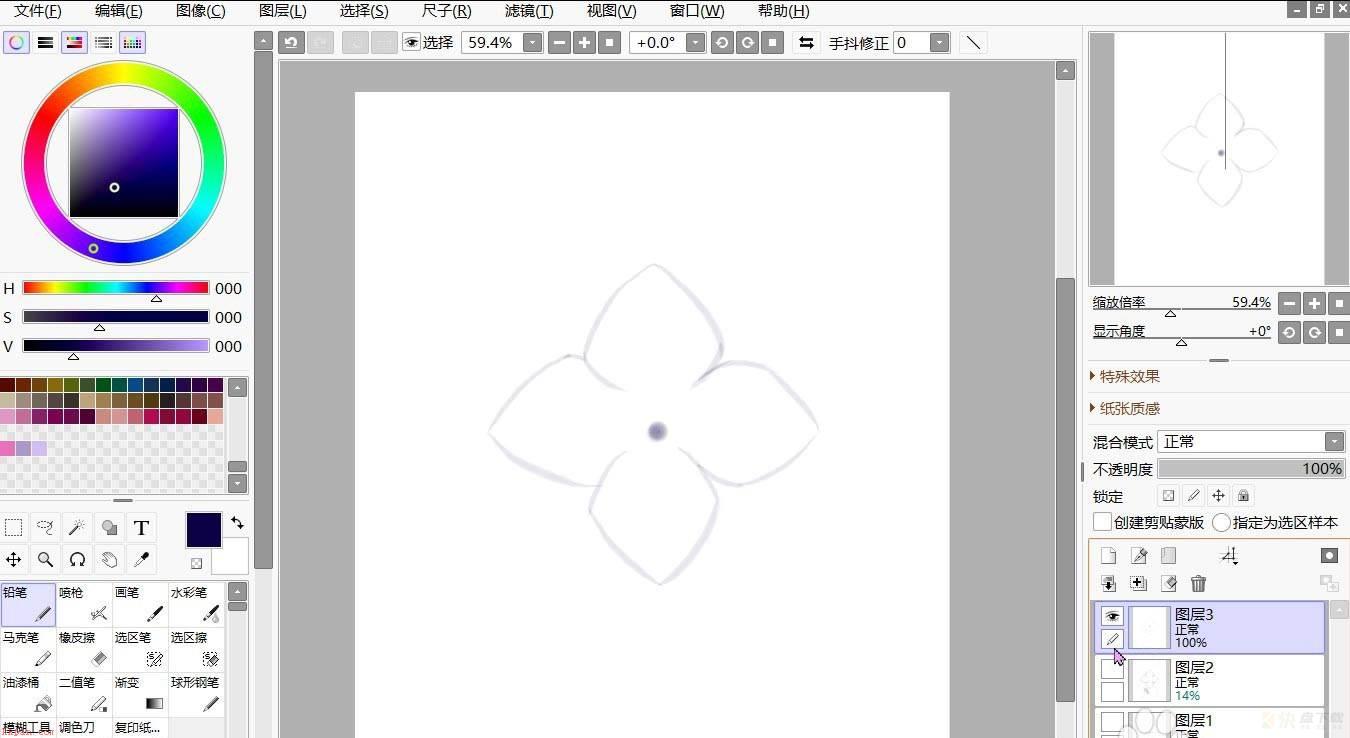The width and height of the screenshot is (1350, 738).
Task: Create a new normal layer
Action: click(1108, 556)
